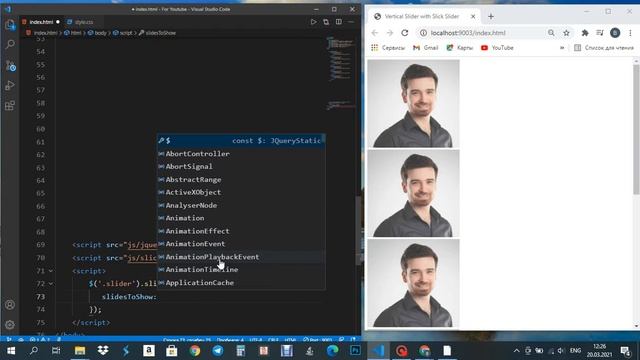This screenshot has height=360, width=640.
Task: Choose the AnimationPlaybackEvent suggestion
Action: coord(241,257)
